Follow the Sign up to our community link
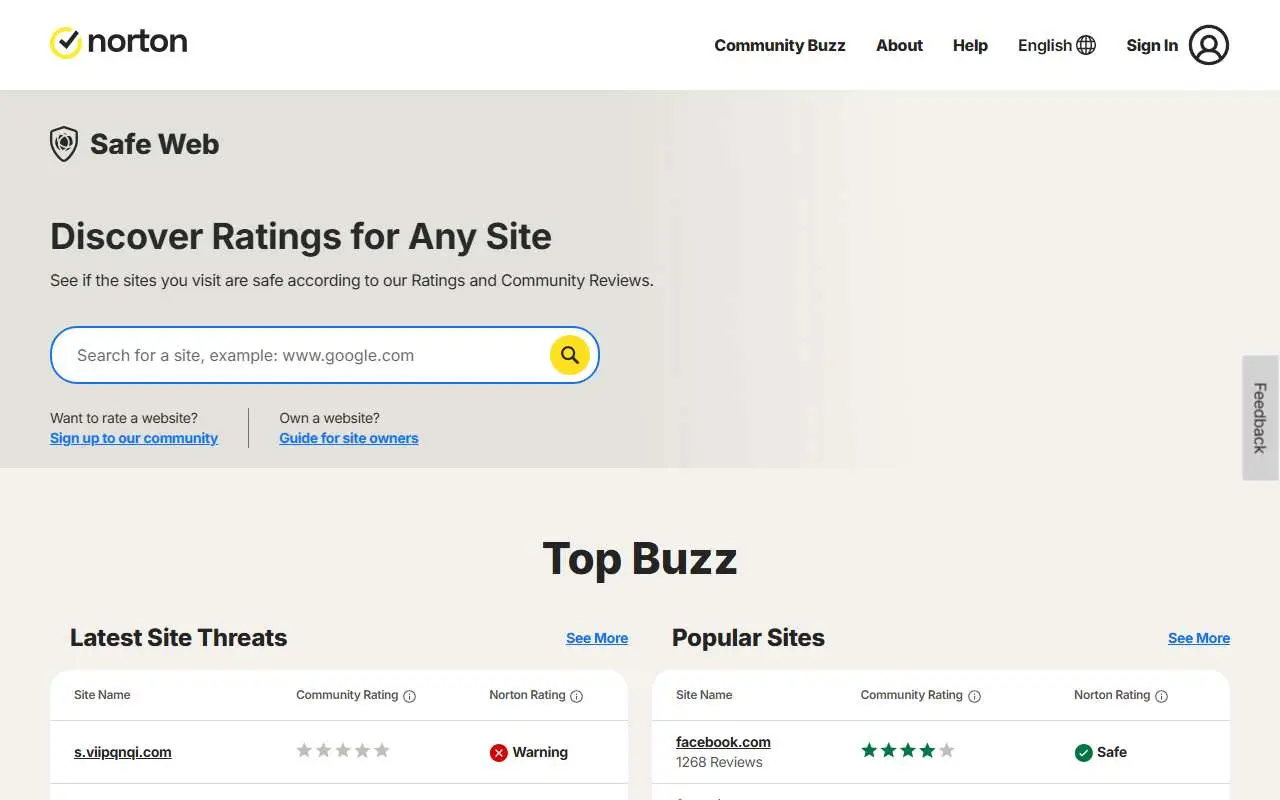This screenshot has height=800, width=1280. point(134,438)
